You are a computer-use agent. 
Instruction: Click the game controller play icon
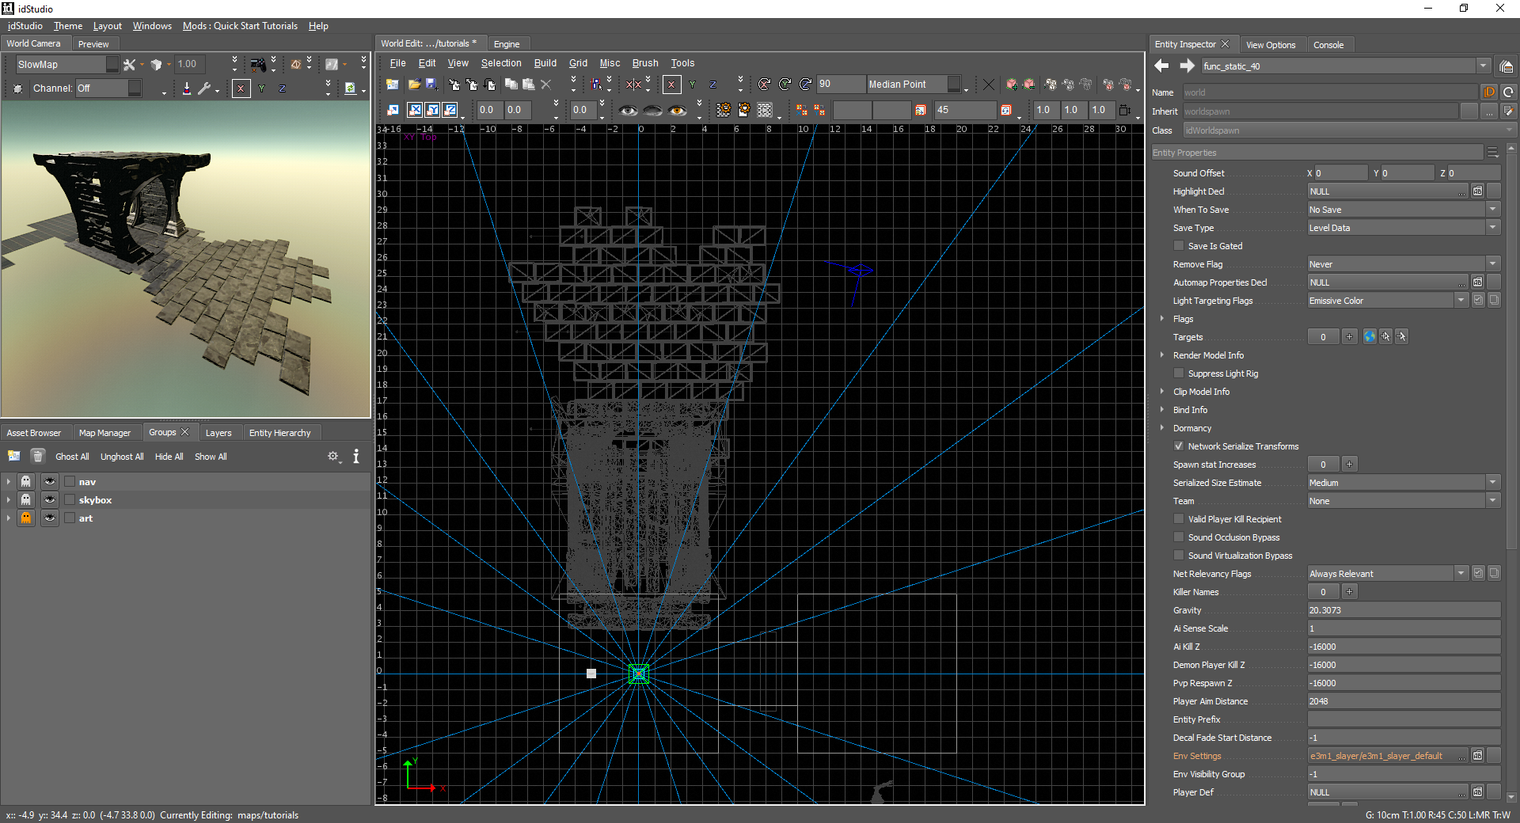[x=258, y=64]
